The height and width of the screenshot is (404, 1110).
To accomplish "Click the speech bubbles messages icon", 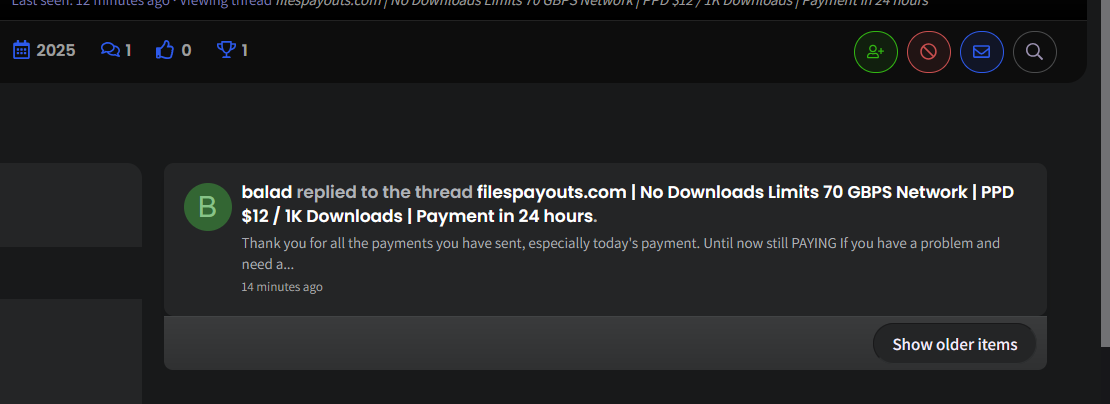I will click(110, 50).
